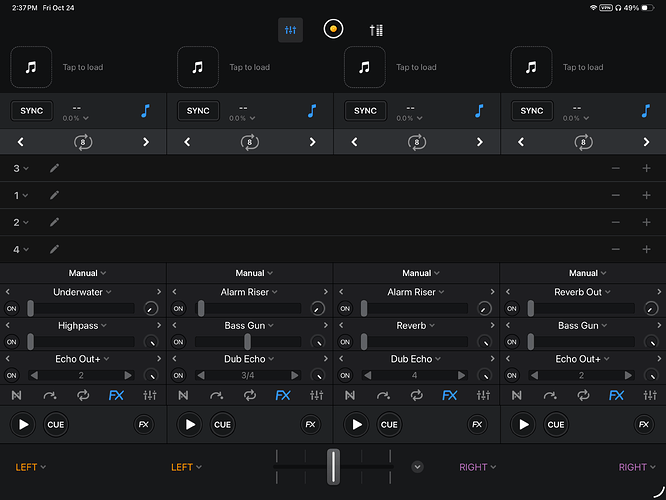Image resolution: width=666 pixels, height=500 pixels.
Task: Tap the music note to load first deck
Action: (30, 67)
